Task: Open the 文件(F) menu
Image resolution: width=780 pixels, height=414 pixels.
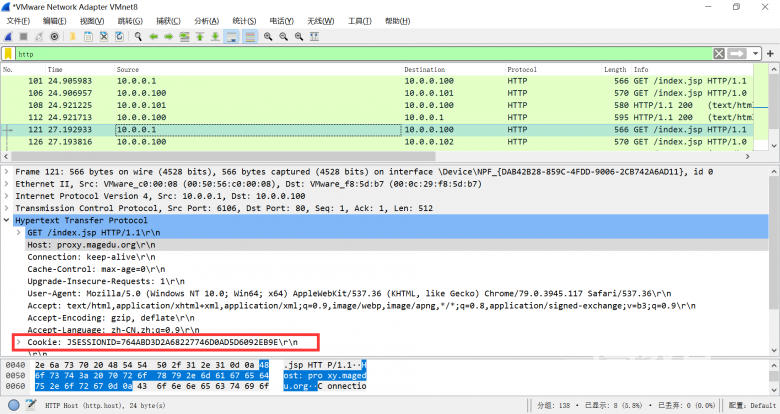Action: (x=18, y=21)
